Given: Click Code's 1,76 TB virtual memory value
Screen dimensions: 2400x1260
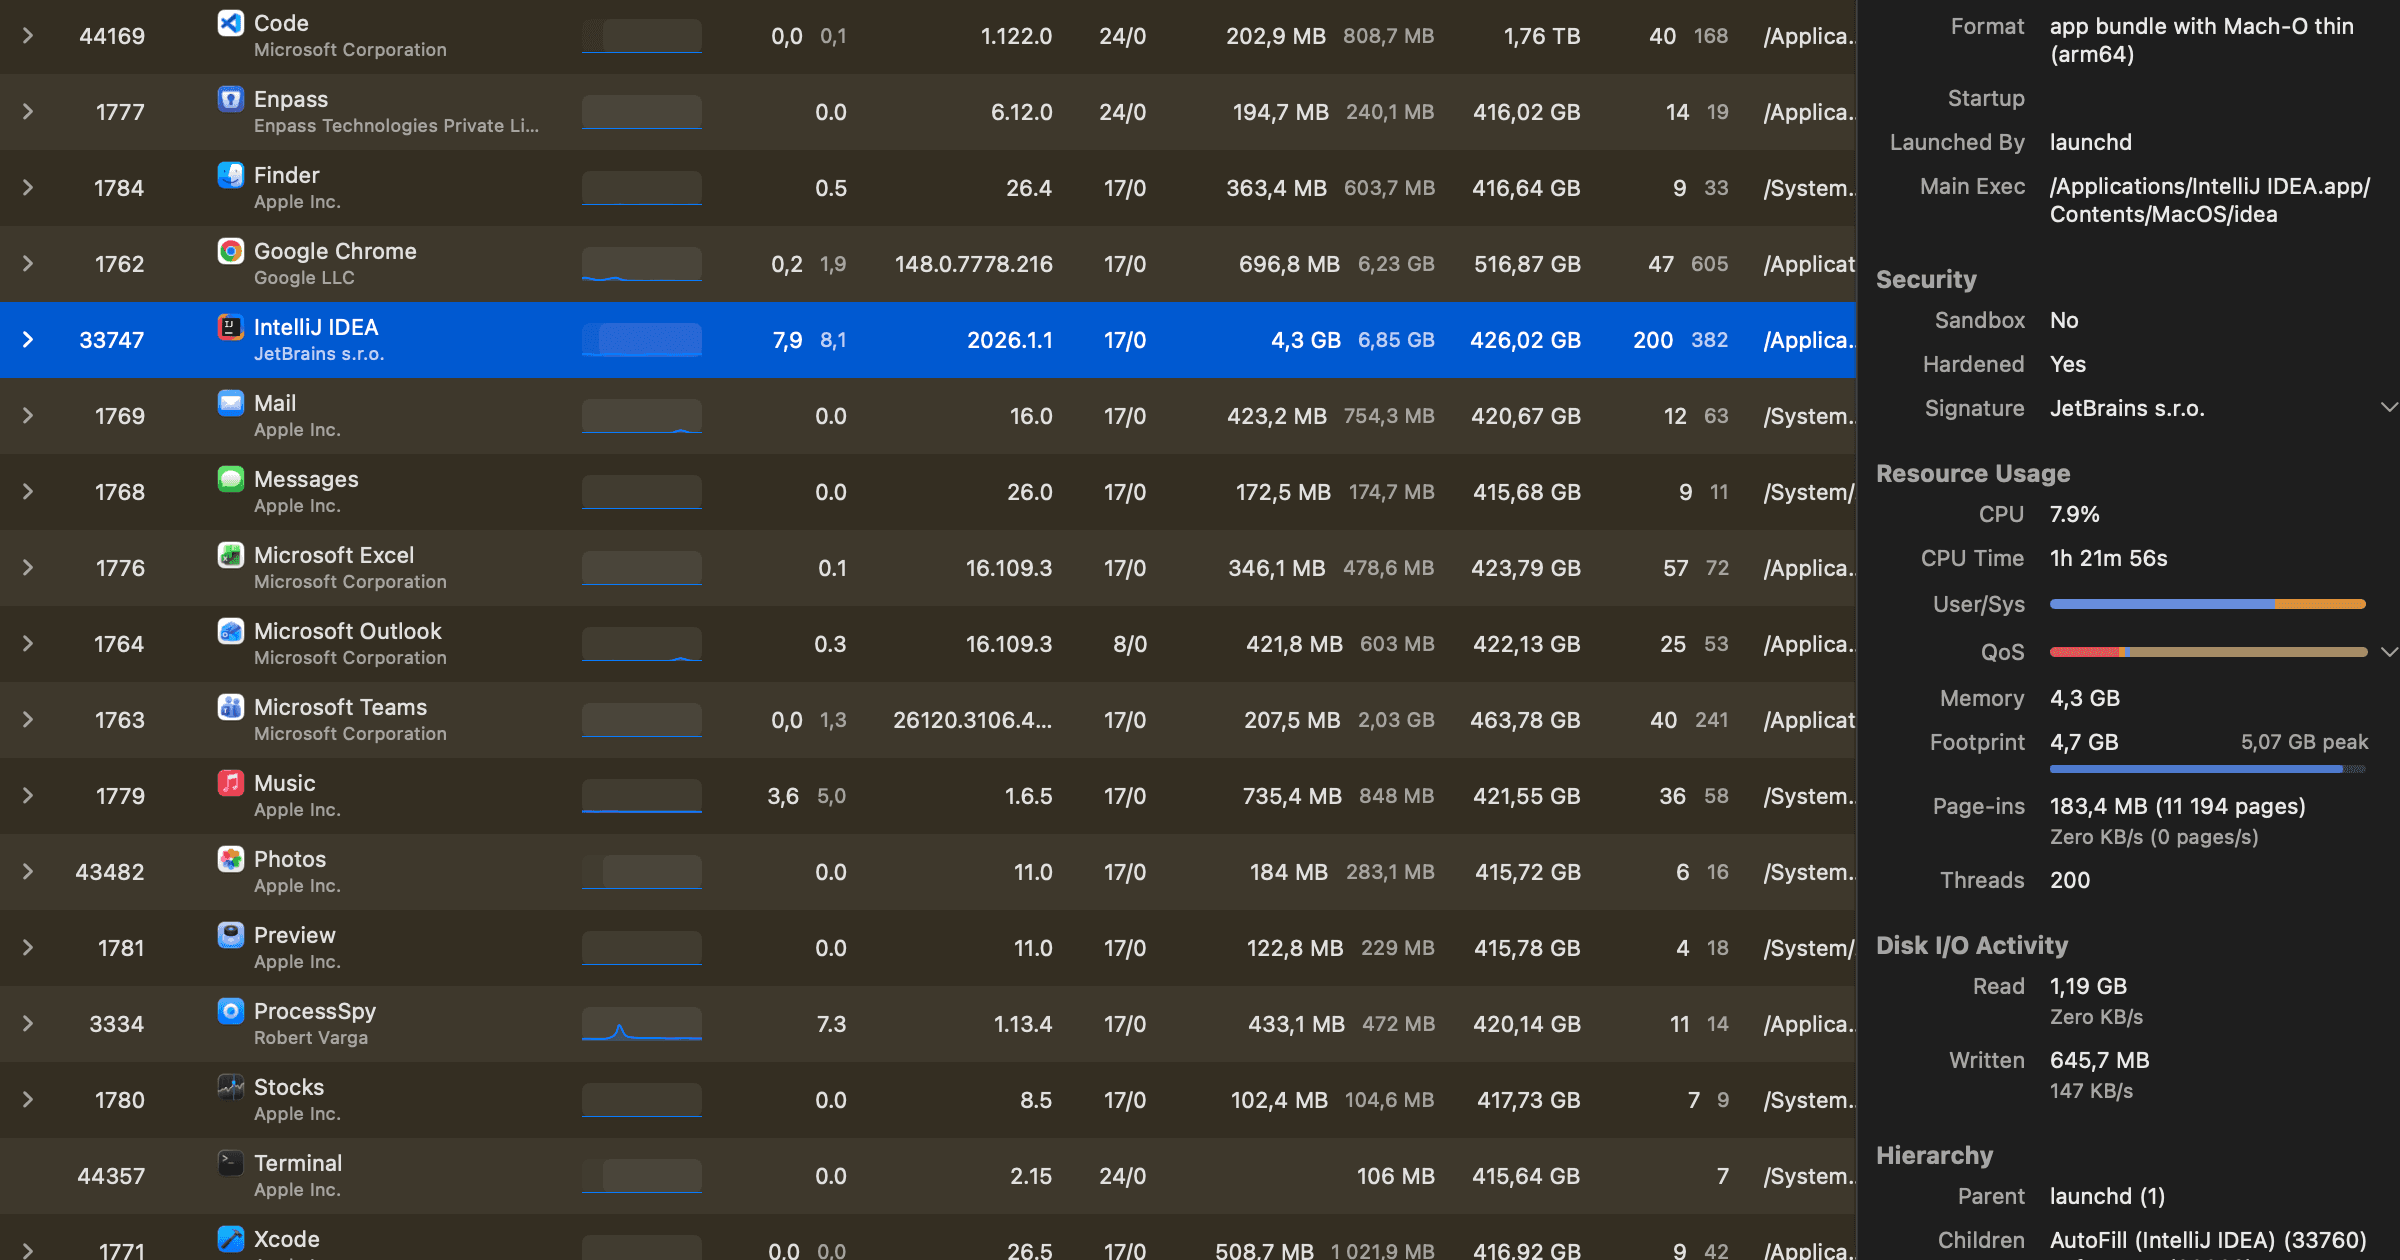Looking at the screenshot, I should (1542, 36).
